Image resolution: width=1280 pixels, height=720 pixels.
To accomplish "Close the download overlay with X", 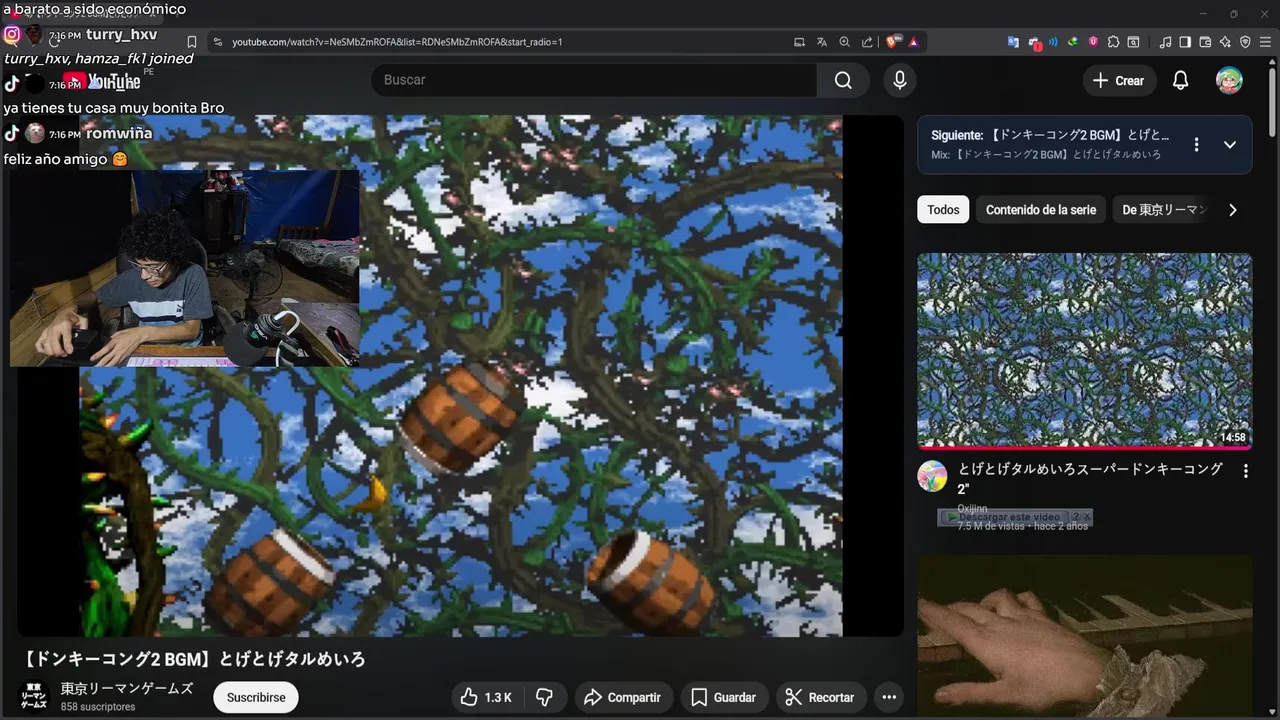I will 1087,517.
